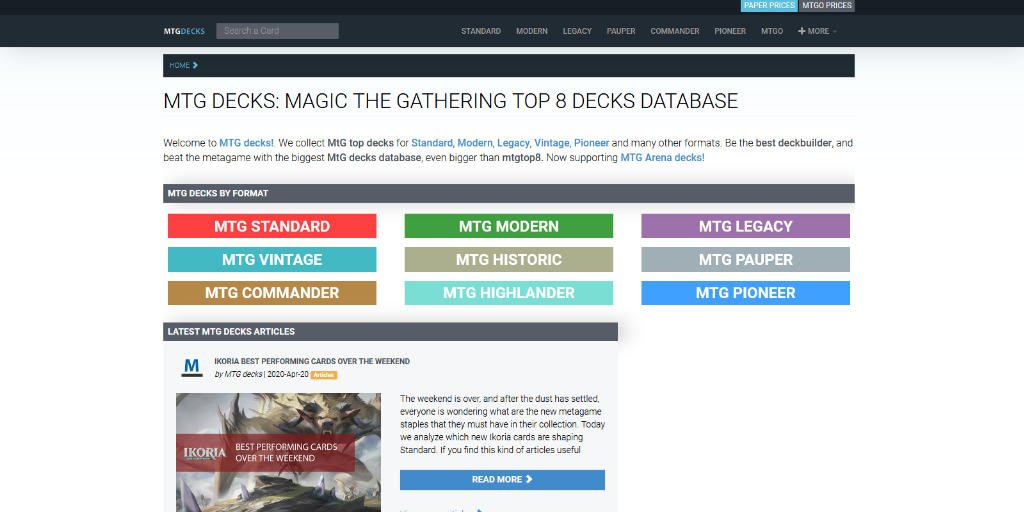1024x512 pixels.
Task: Click the READ MORE button
Action: [x=502, y=479]
